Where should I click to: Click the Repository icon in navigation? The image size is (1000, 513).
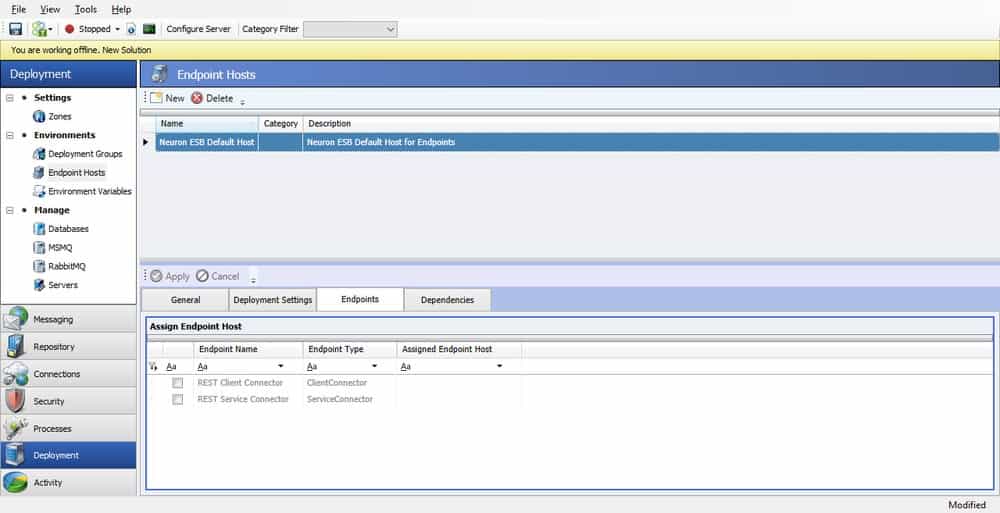tap(15, 346)
